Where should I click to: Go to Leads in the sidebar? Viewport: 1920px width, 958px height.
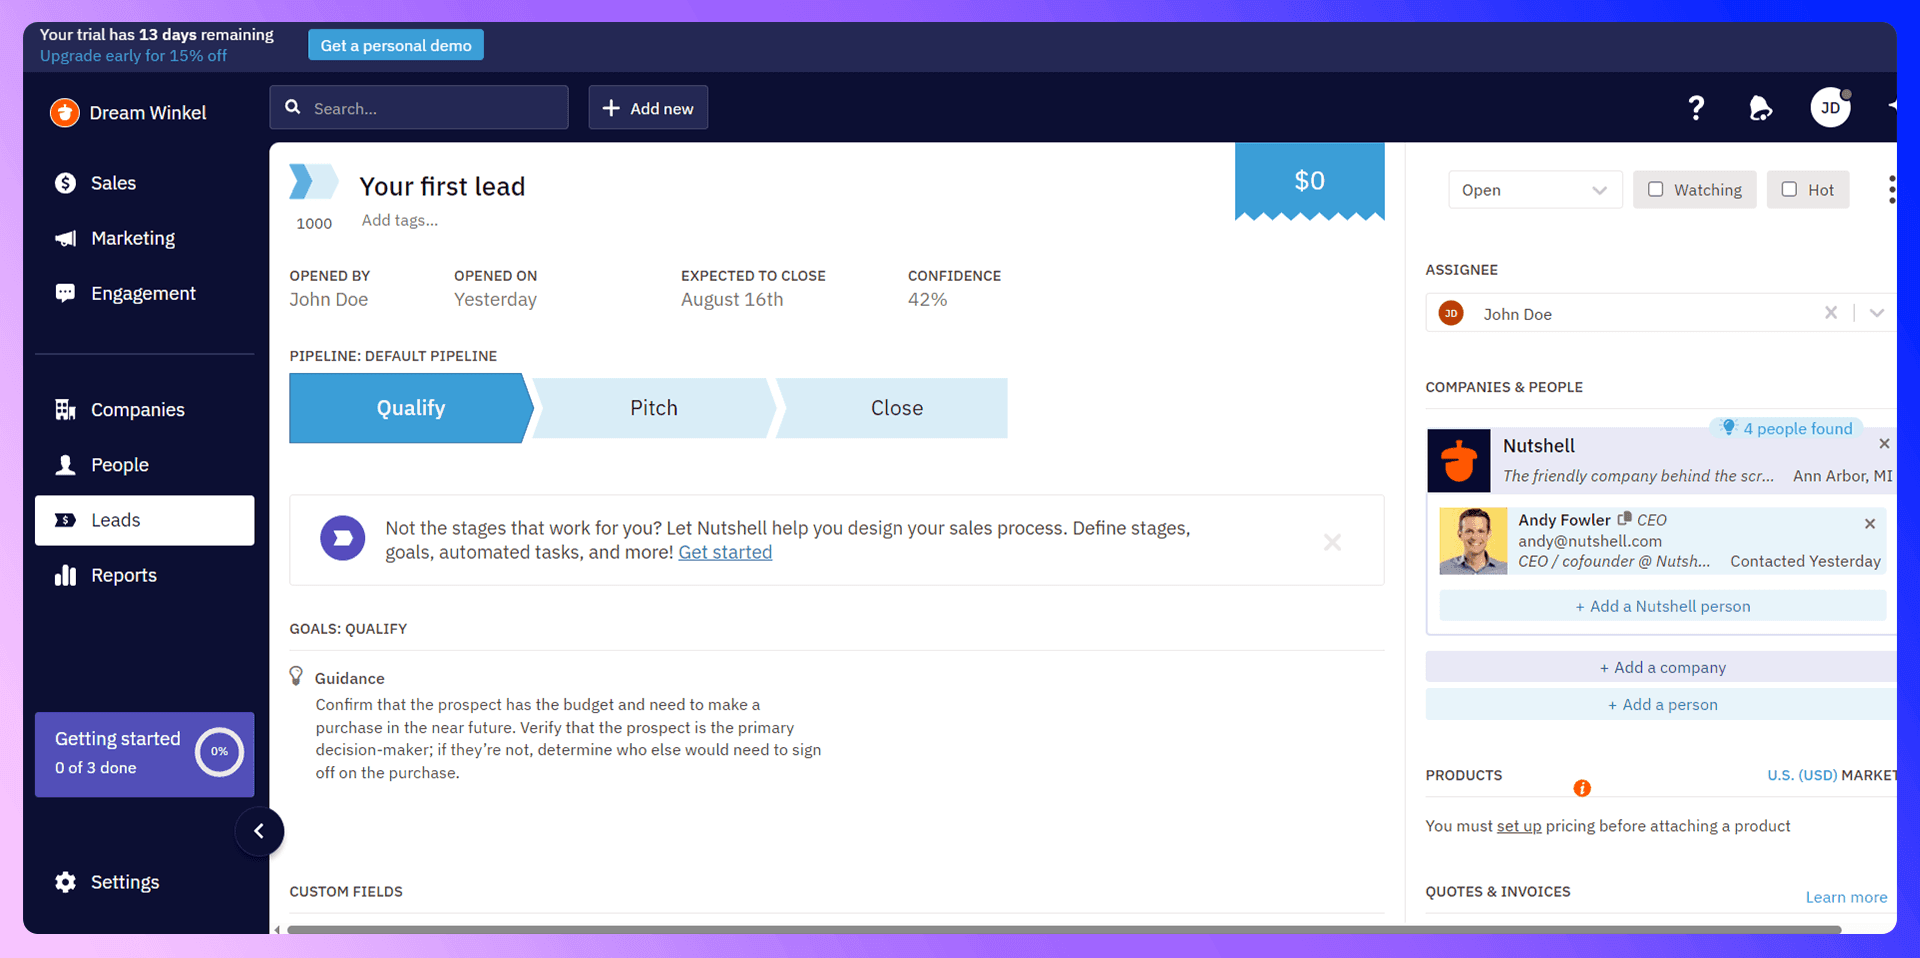click(x=144, y=520)
